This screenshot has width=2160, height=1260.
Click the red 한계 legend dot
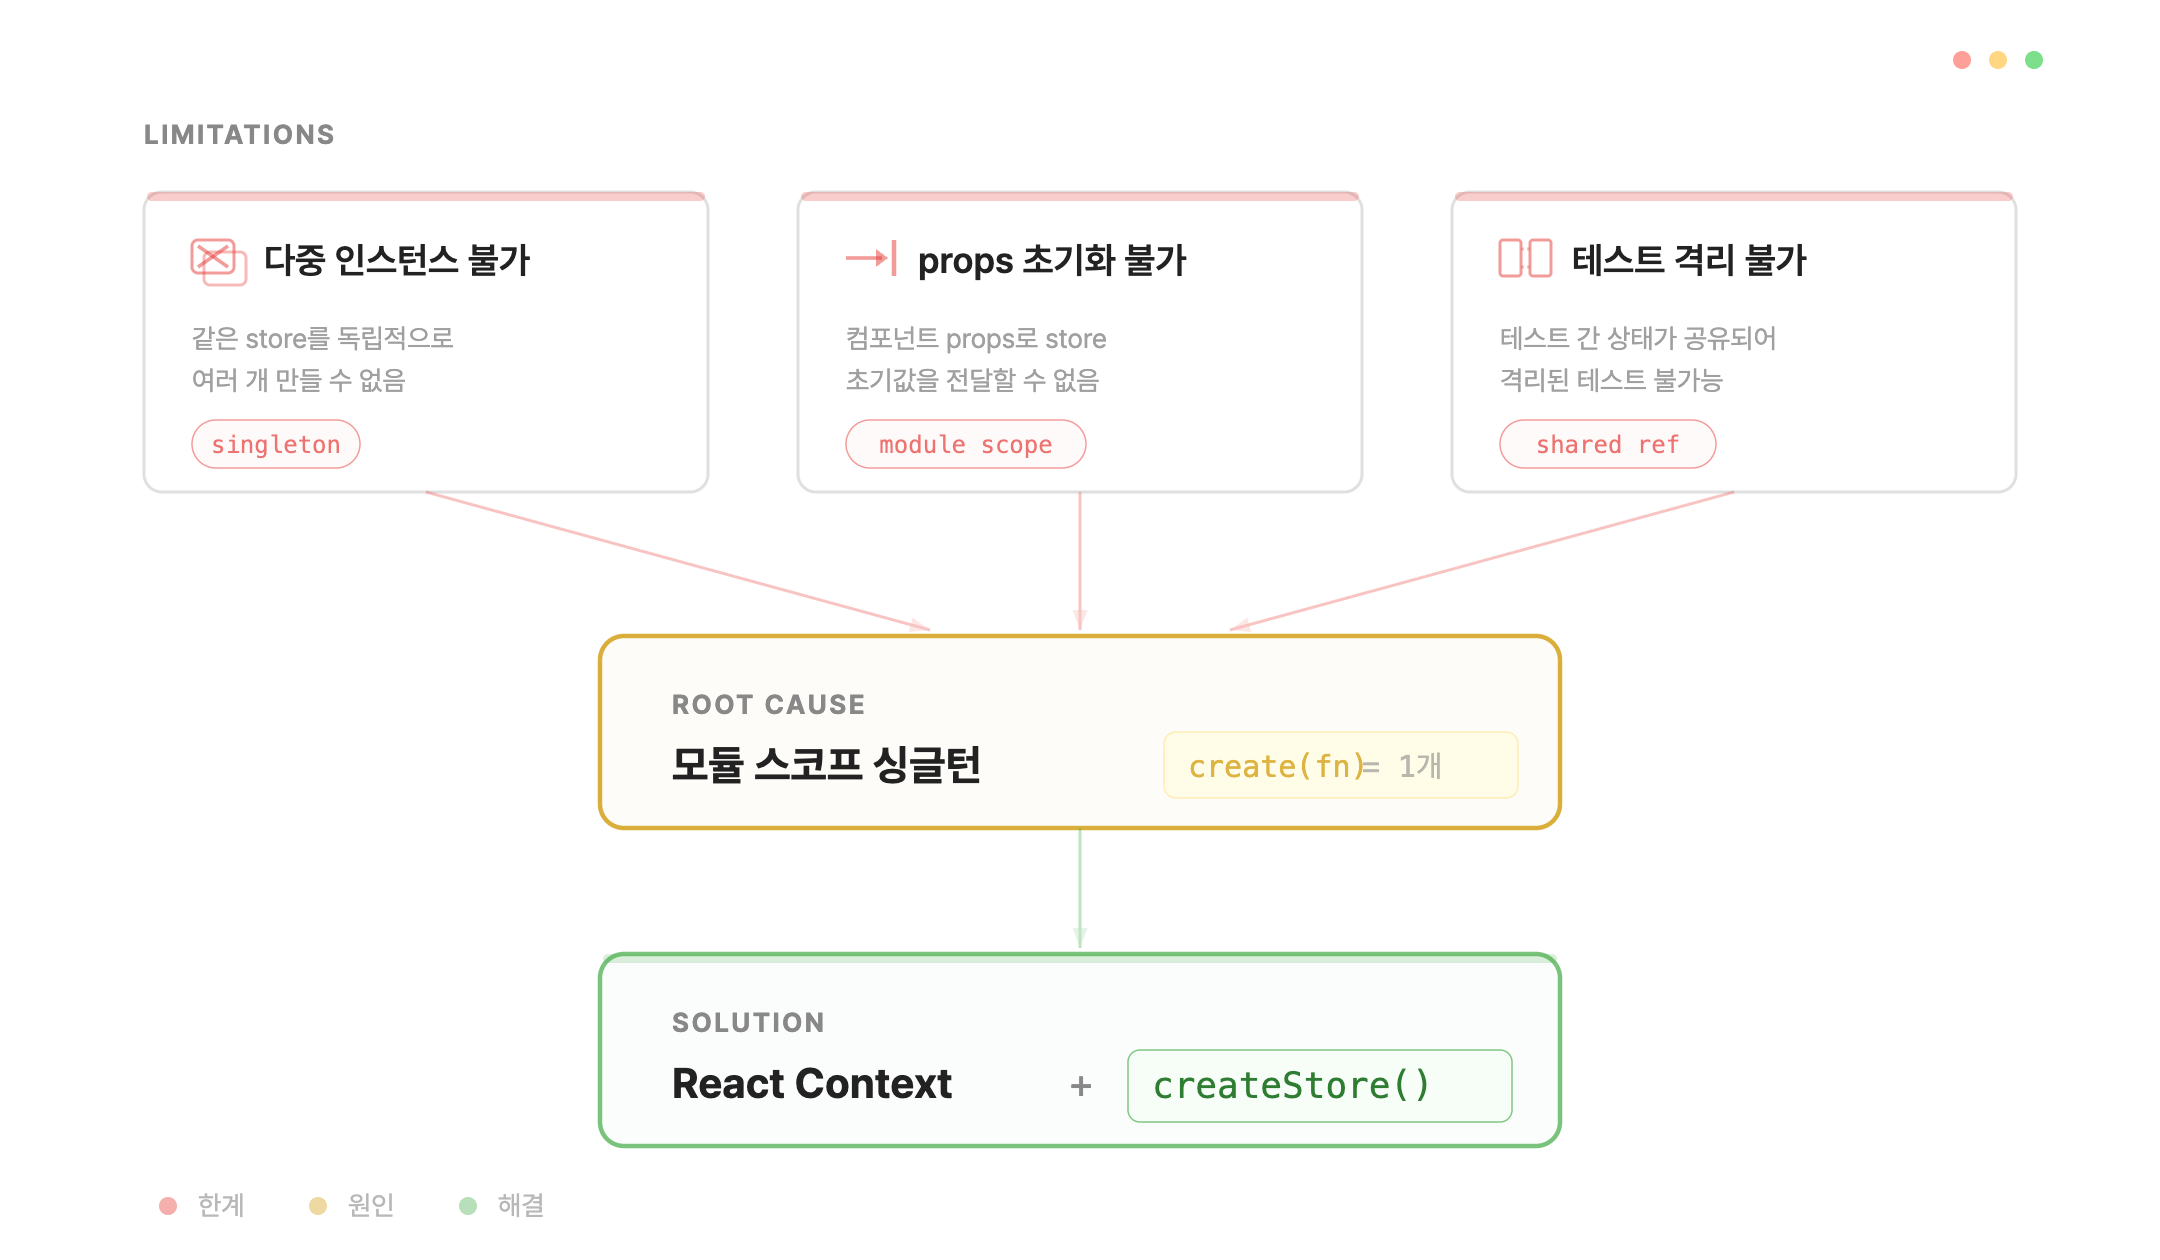[168, 1206]
